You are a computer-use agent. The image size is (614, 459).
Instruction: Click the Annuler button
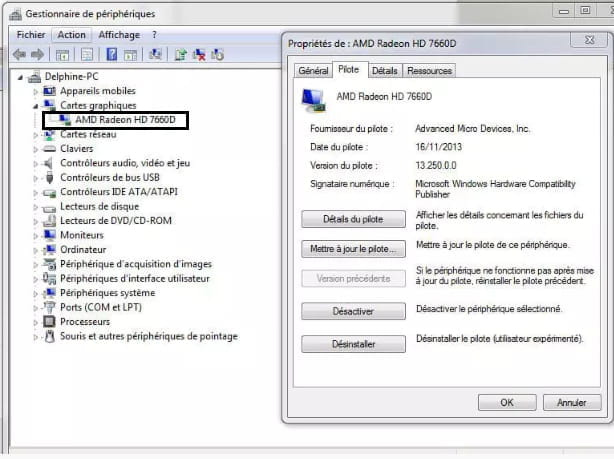[572, 403]
